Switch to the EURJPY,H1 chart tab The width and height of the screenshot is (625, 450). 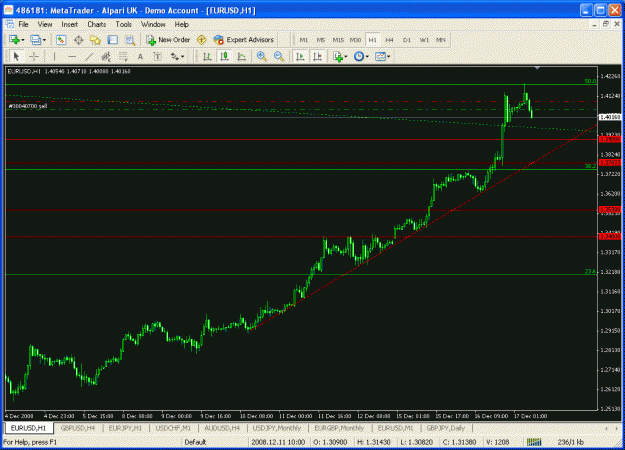(125, 428)
